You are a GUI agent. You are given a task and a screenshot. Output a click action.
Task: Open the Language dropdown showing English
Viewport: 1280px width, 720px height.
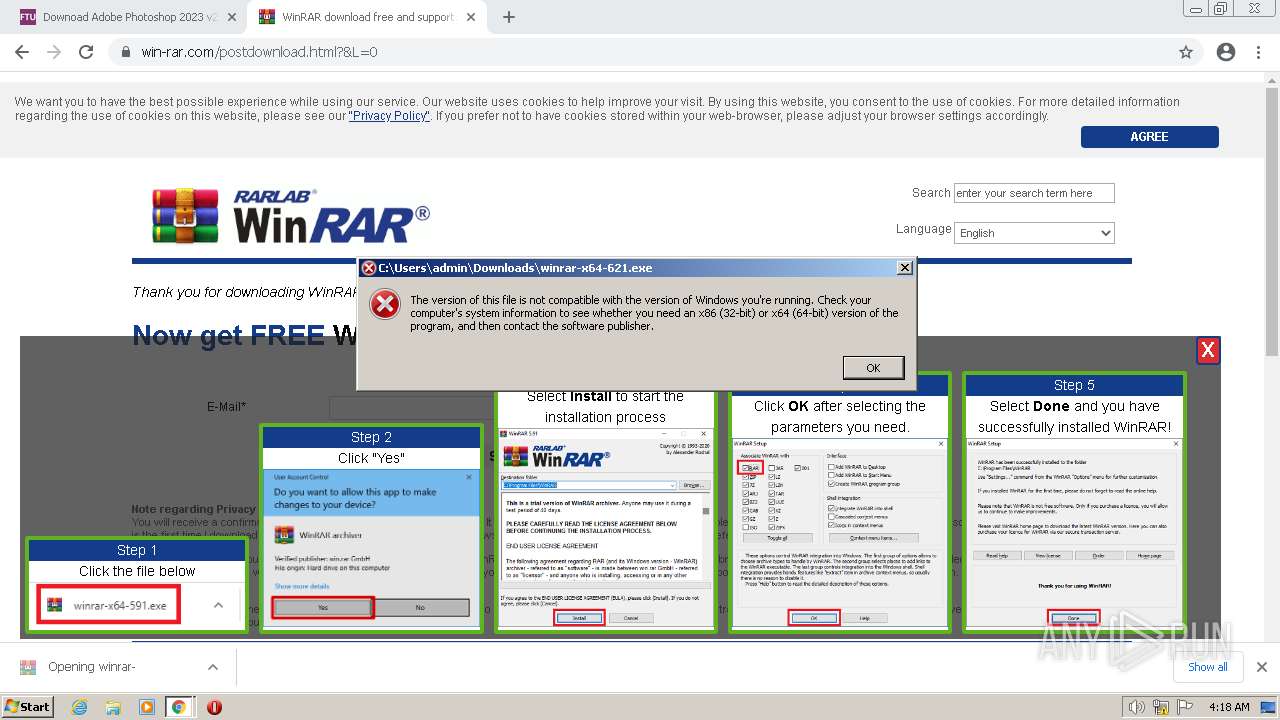[x=1034, y=232]
